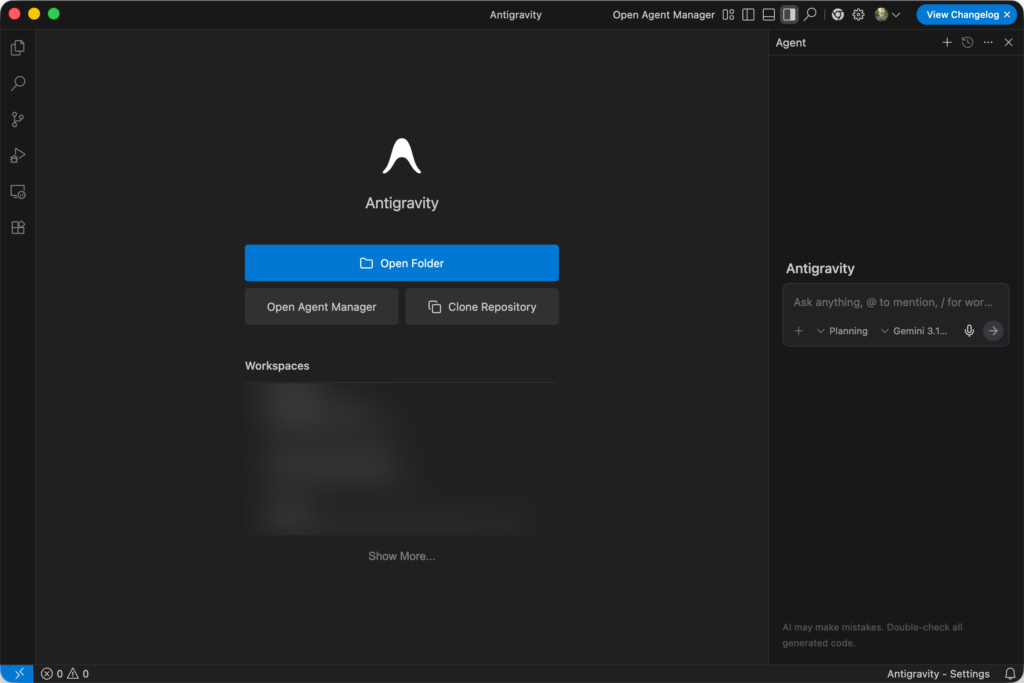The width and height of the screenshot is (1024, 683).
Task: Click the blue Open Folder button
Action: (x=401, y=263)
